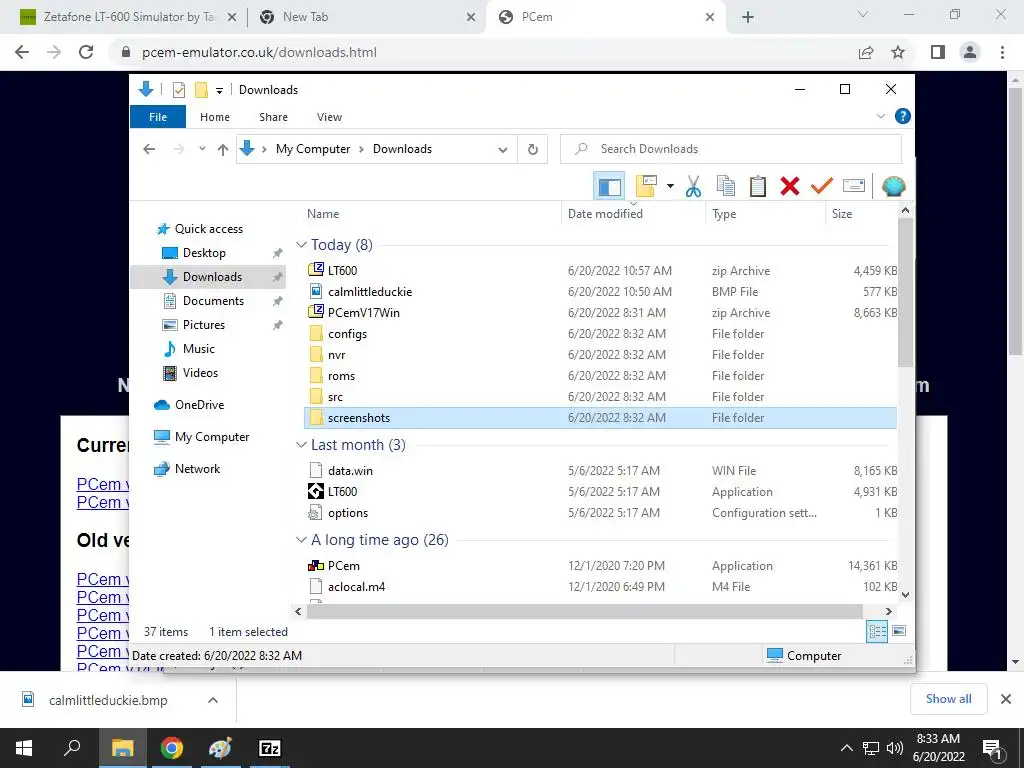
Task: Open the Home ribbon tab
Action: [215, 117]
